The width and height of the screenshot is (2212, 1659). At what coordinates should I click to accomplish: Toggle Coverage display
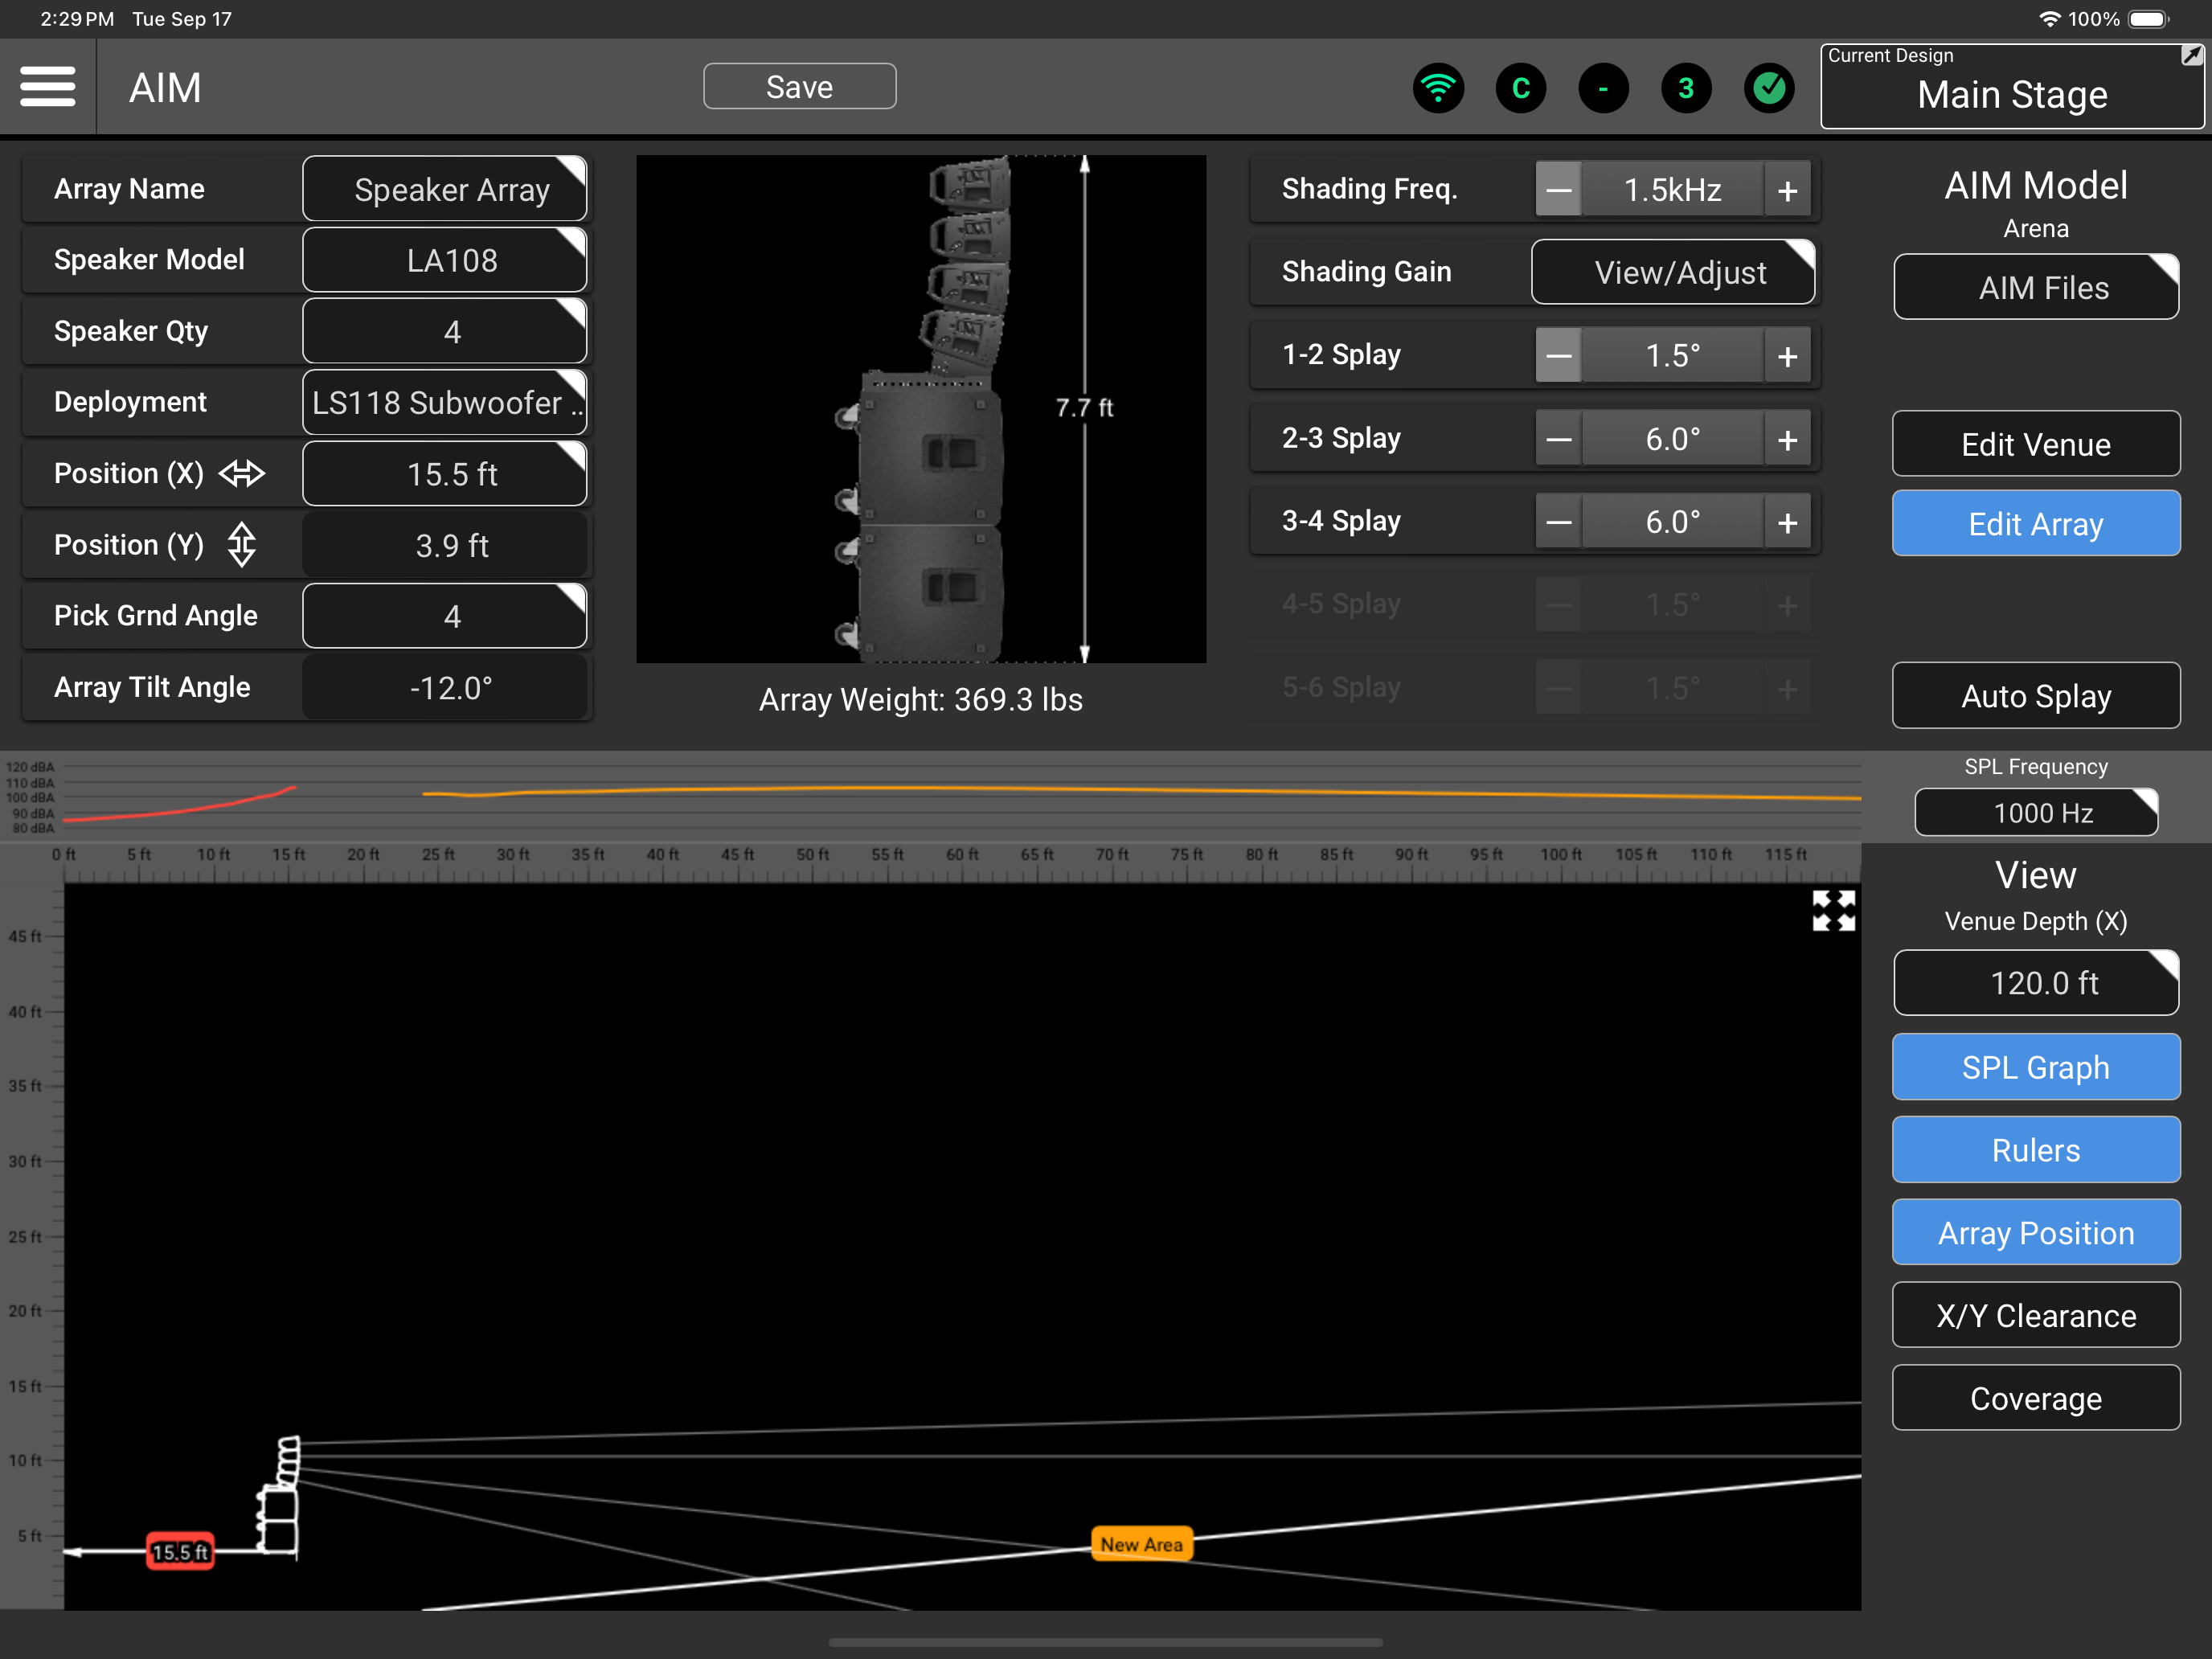tap(2036, 1398)
